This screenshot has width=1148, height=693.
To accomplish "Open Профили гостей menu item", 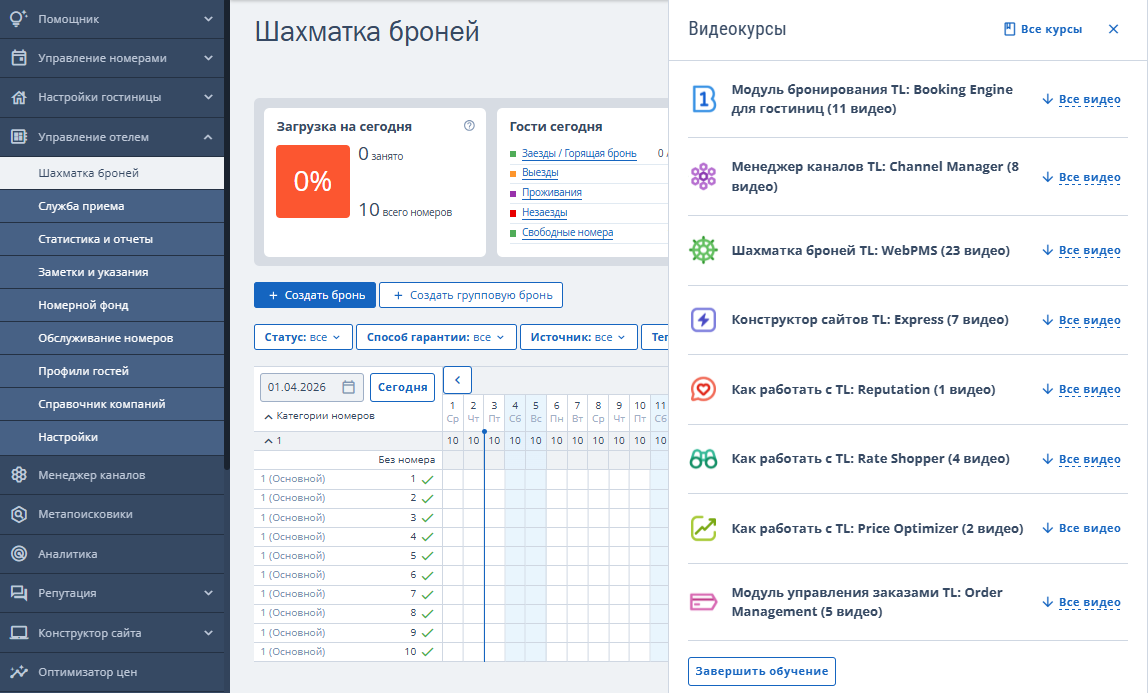I will 112,371.
